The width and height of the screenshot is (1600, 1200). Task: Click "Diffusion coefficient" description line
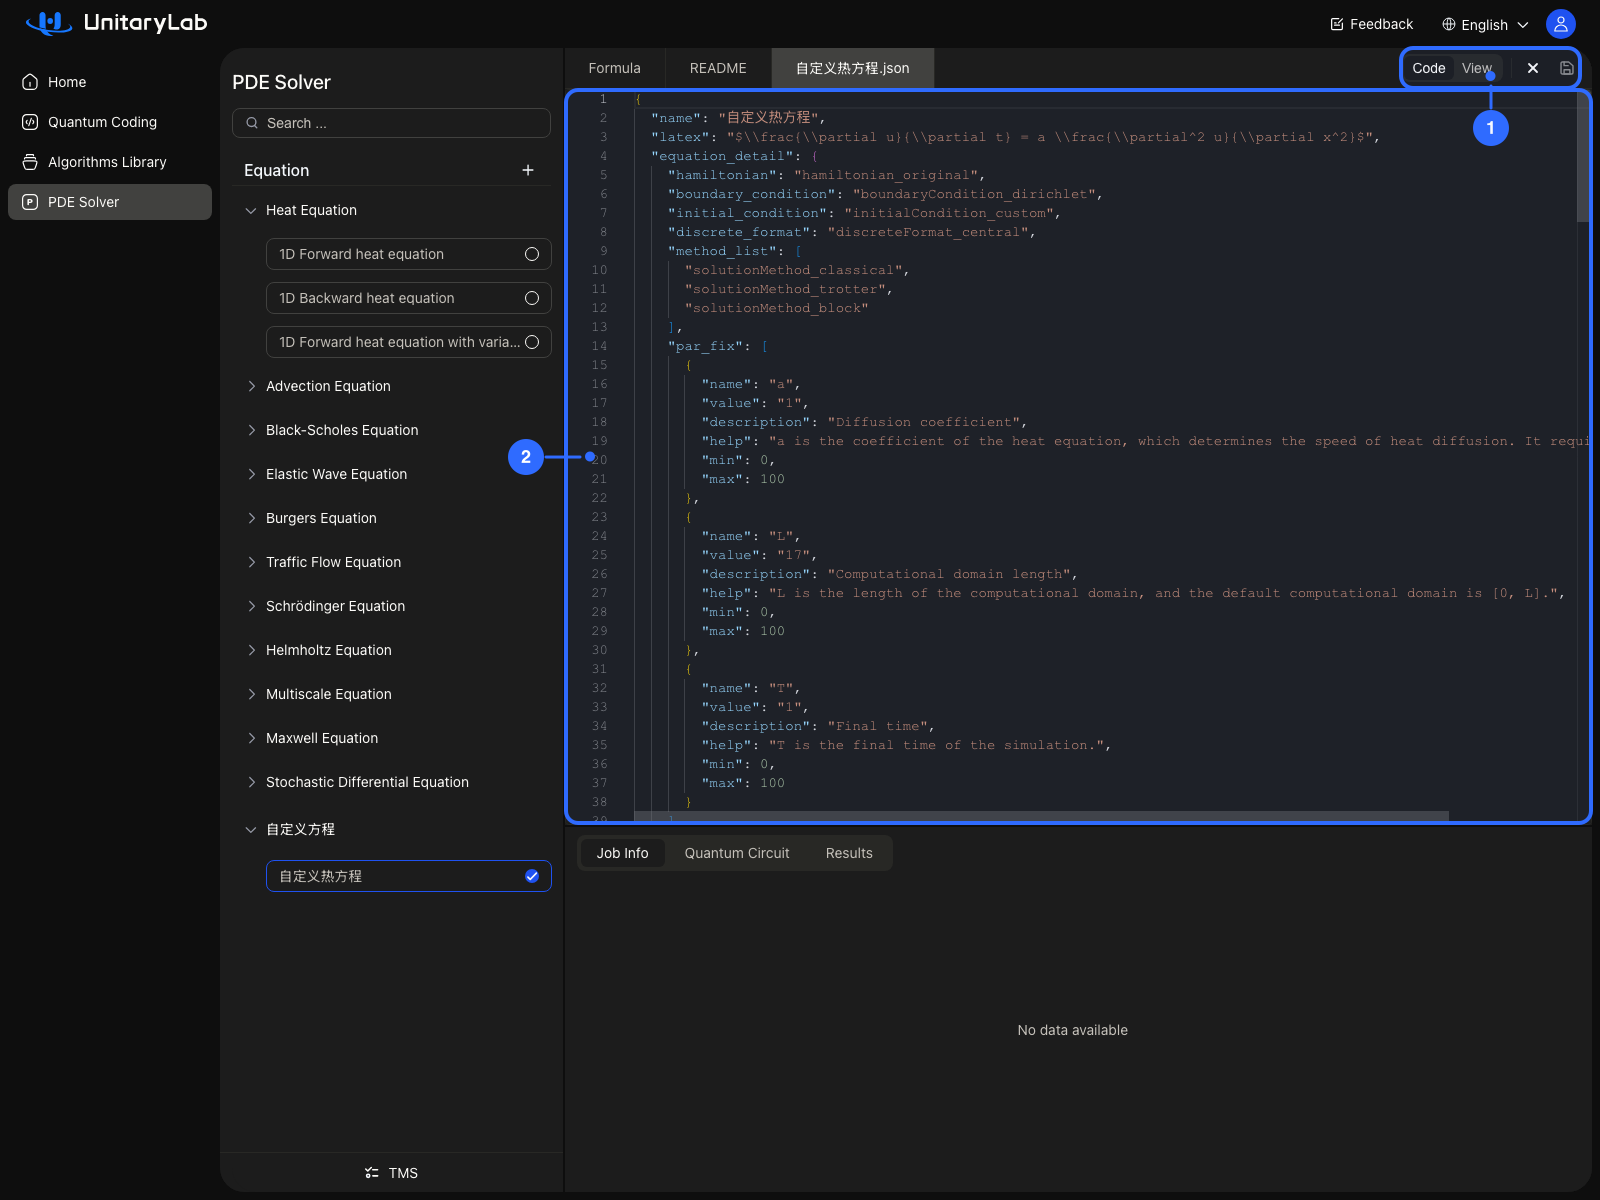(864, 422)
